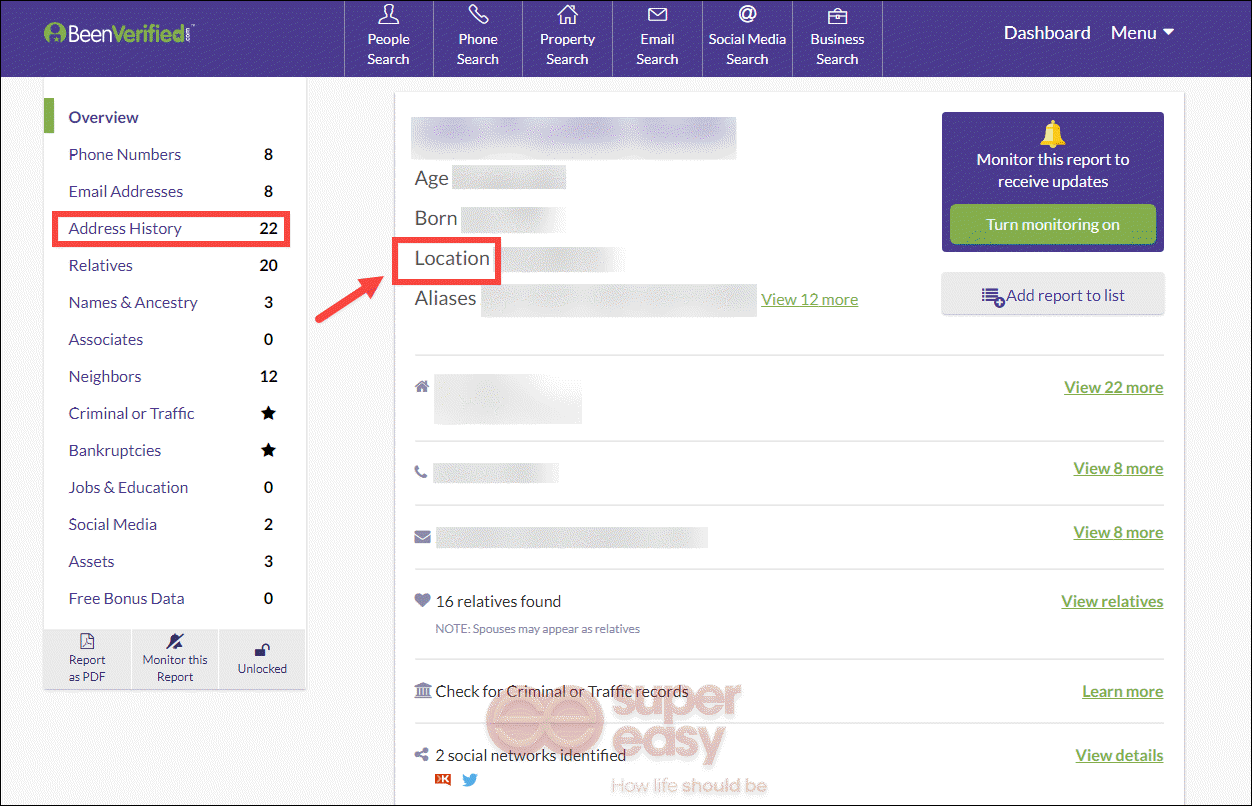
Task: Open Jobs & Education section
Action: (x=128, y=487)
